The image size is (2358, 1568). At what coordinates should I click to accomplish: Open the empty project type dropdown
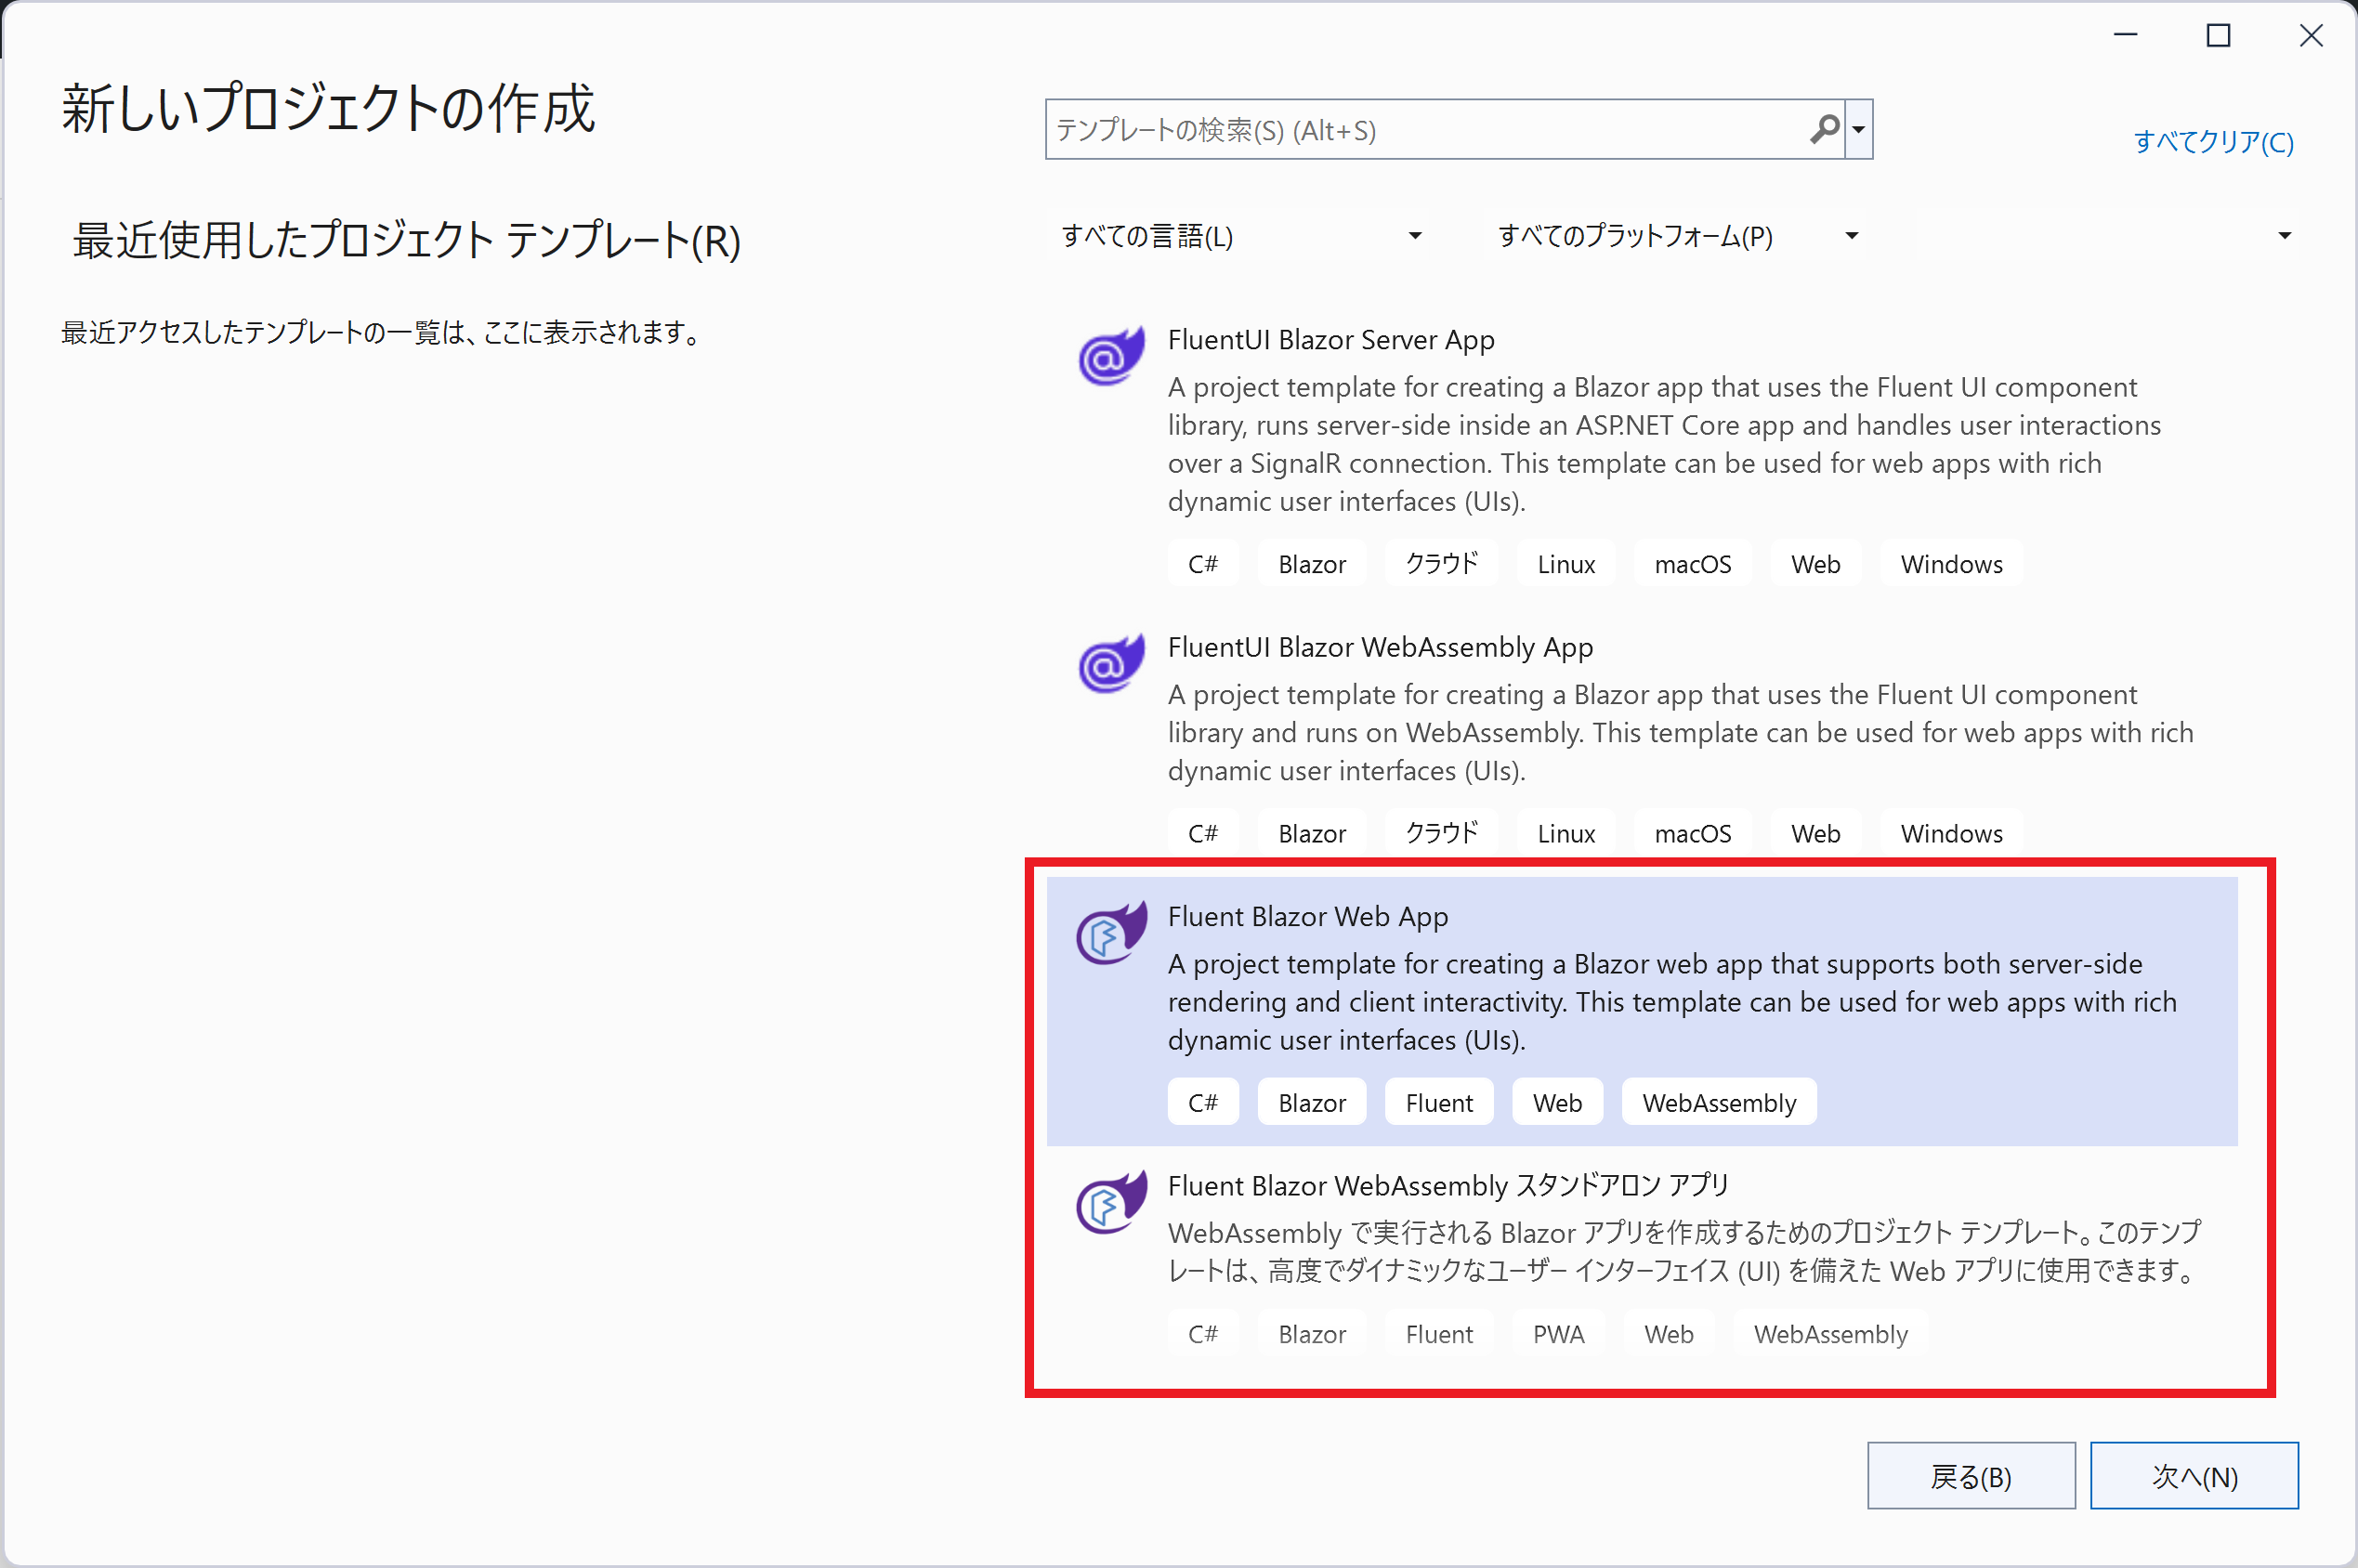click(x=2107, y=236)
